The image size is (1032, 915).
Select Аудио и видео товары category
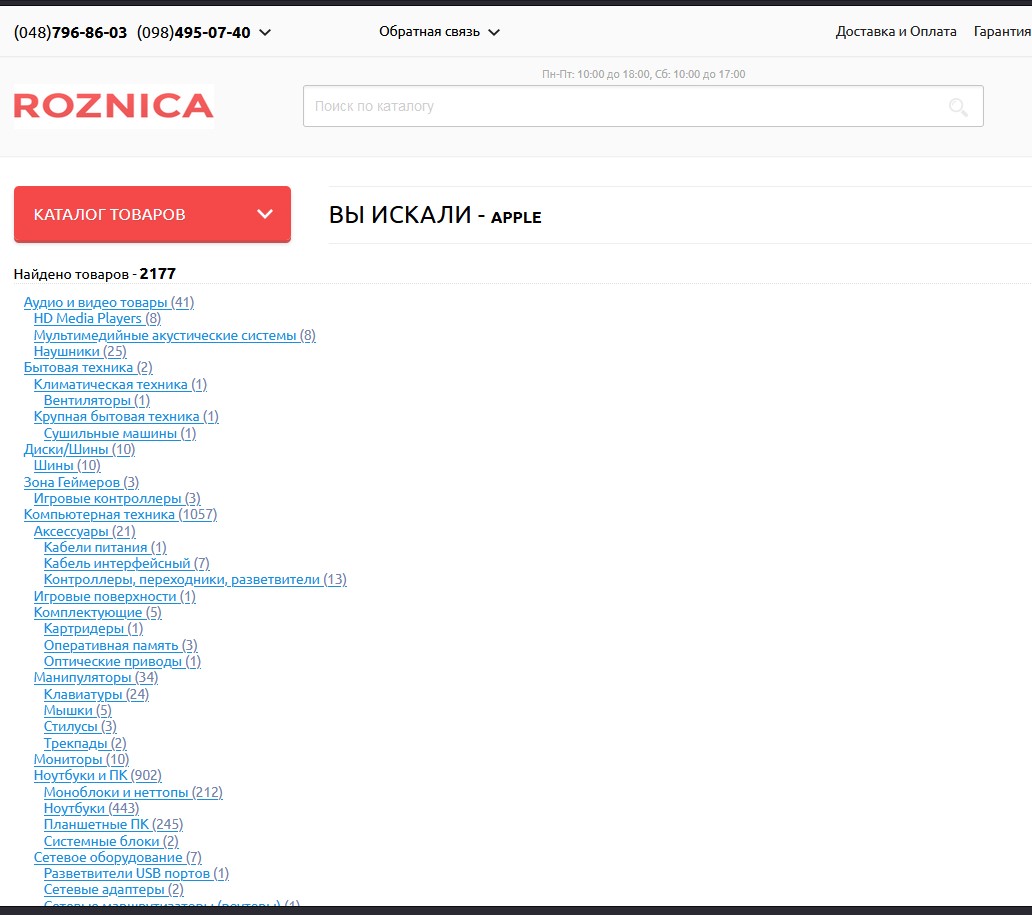108,302
